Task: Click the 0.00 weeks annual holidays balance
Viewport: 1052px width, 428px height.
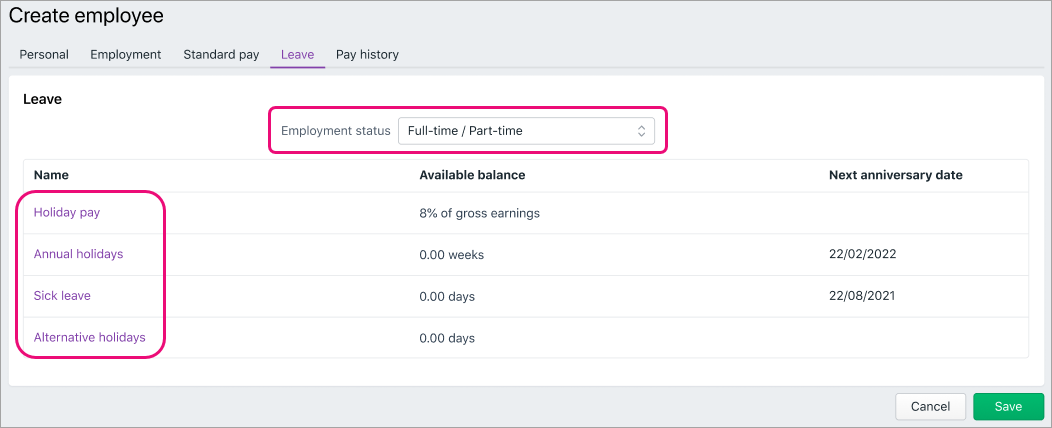Action: (452, 255)
